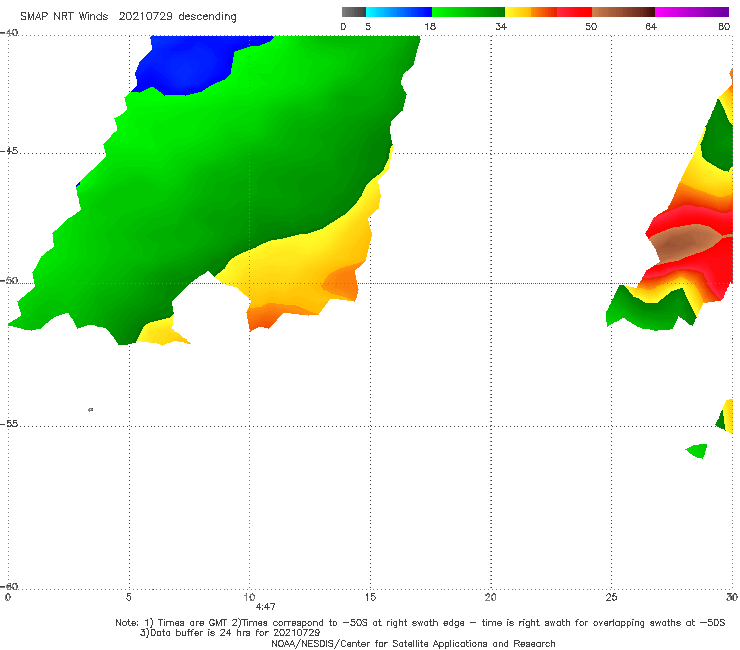The height and width of the screenshot is (650, 740).
Task: Click the longitude label '10' on bottom axis
Action: pos(249,597)
